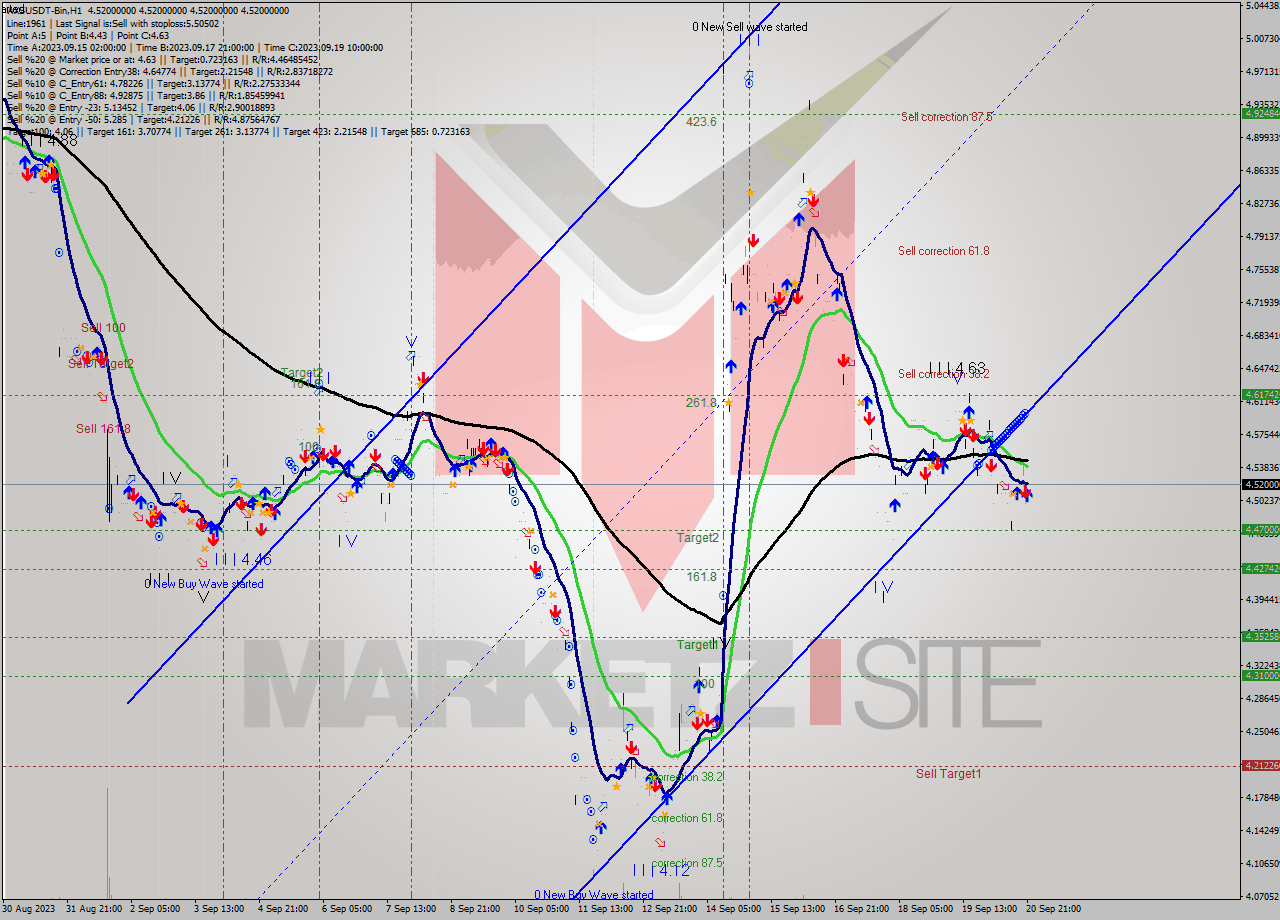Image resolution: width=1280 pixels, height=920 pixels.
Task: Click the green 4.61742 price level tag
Action: tap(1260, 395)
